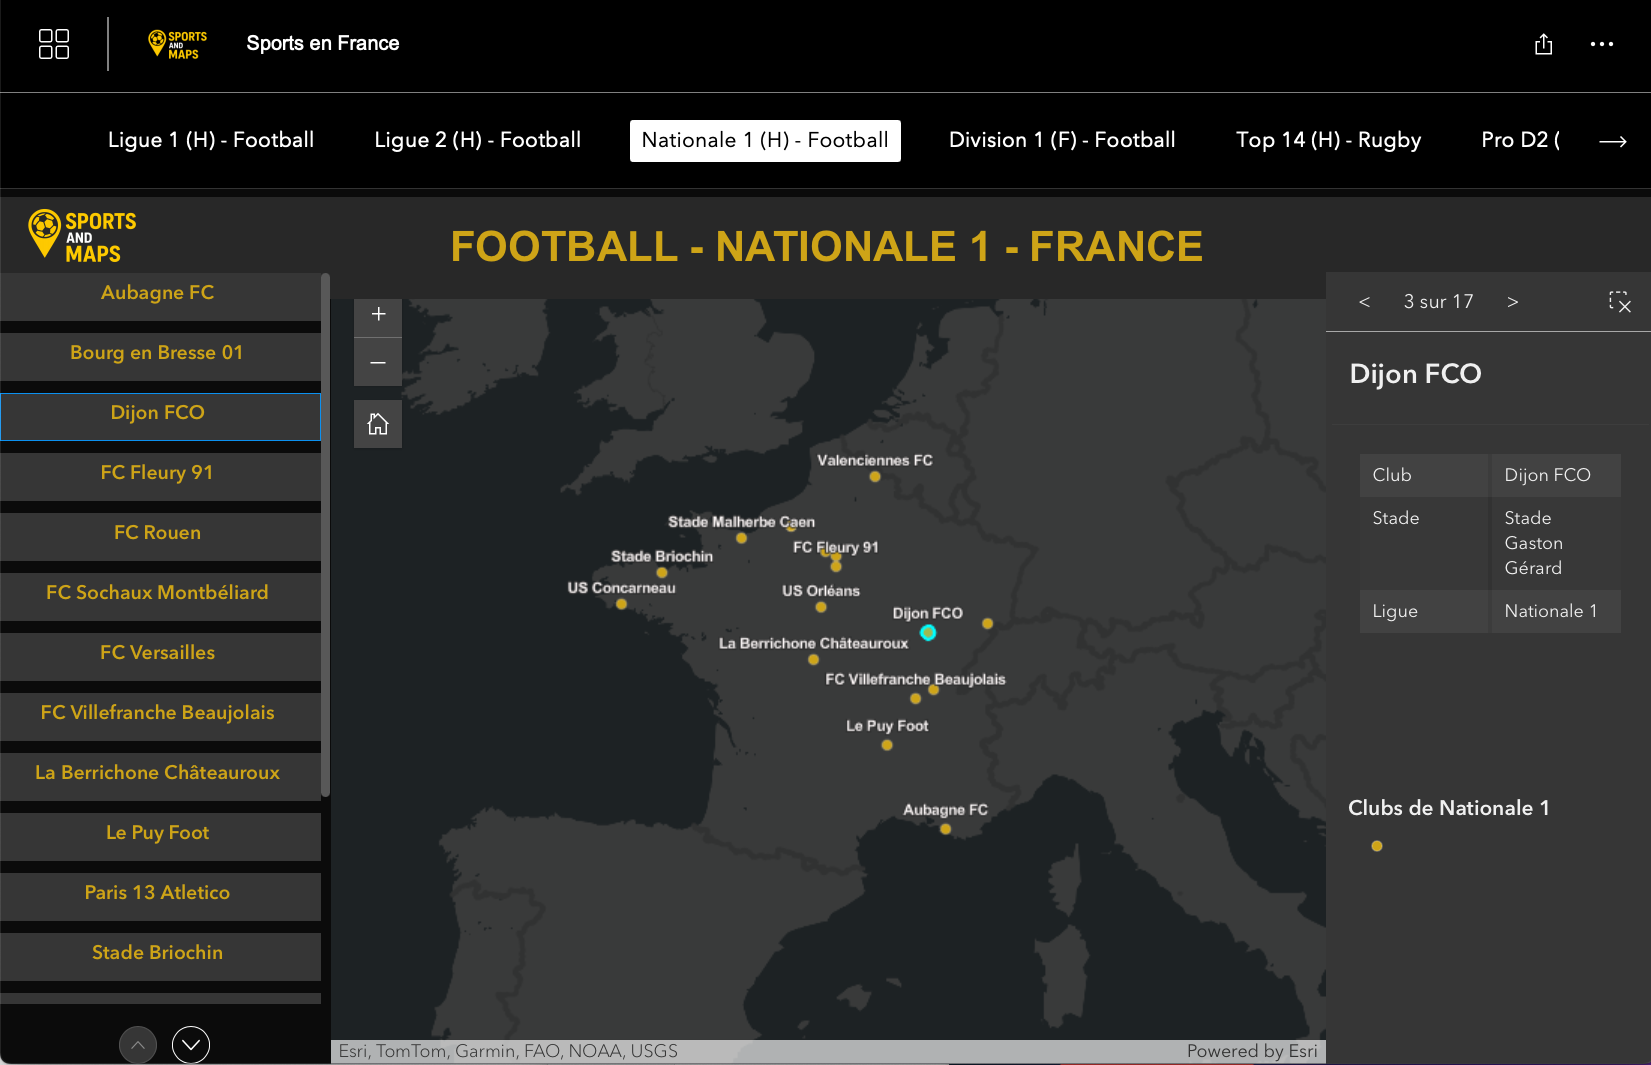1651x1065 pixels.
Task: Zoom out on the map
Action: click(x=378, y=363)
